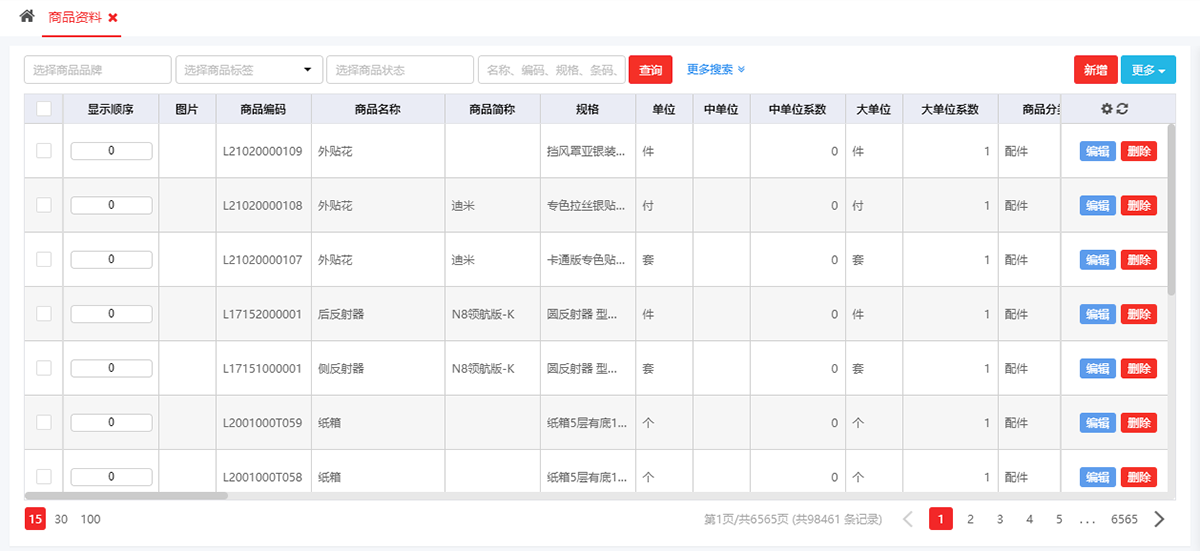Click display order field for L21020000109
This screenshot has height=551, width=1200.
[x=111, y=151]
